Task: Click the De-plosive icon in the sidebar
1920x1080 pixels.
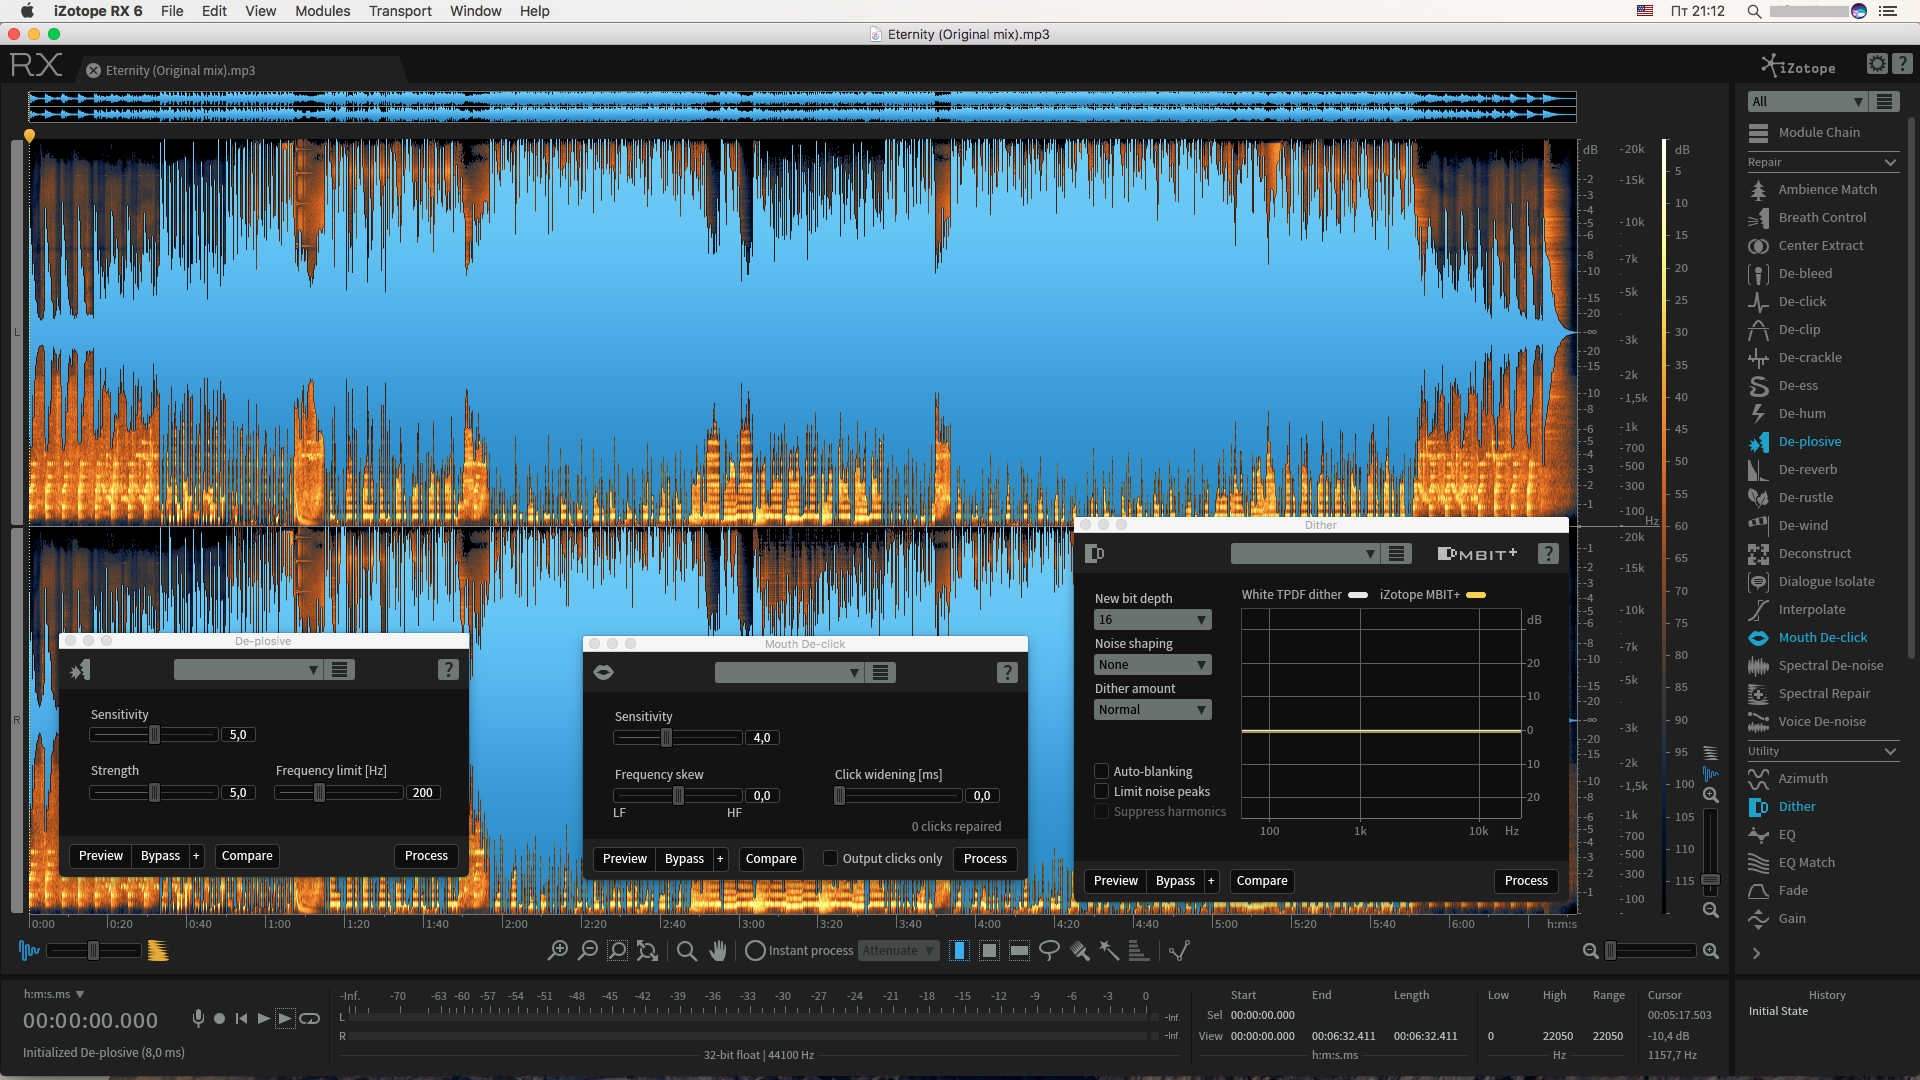Action: click(x=1760, y=442)
